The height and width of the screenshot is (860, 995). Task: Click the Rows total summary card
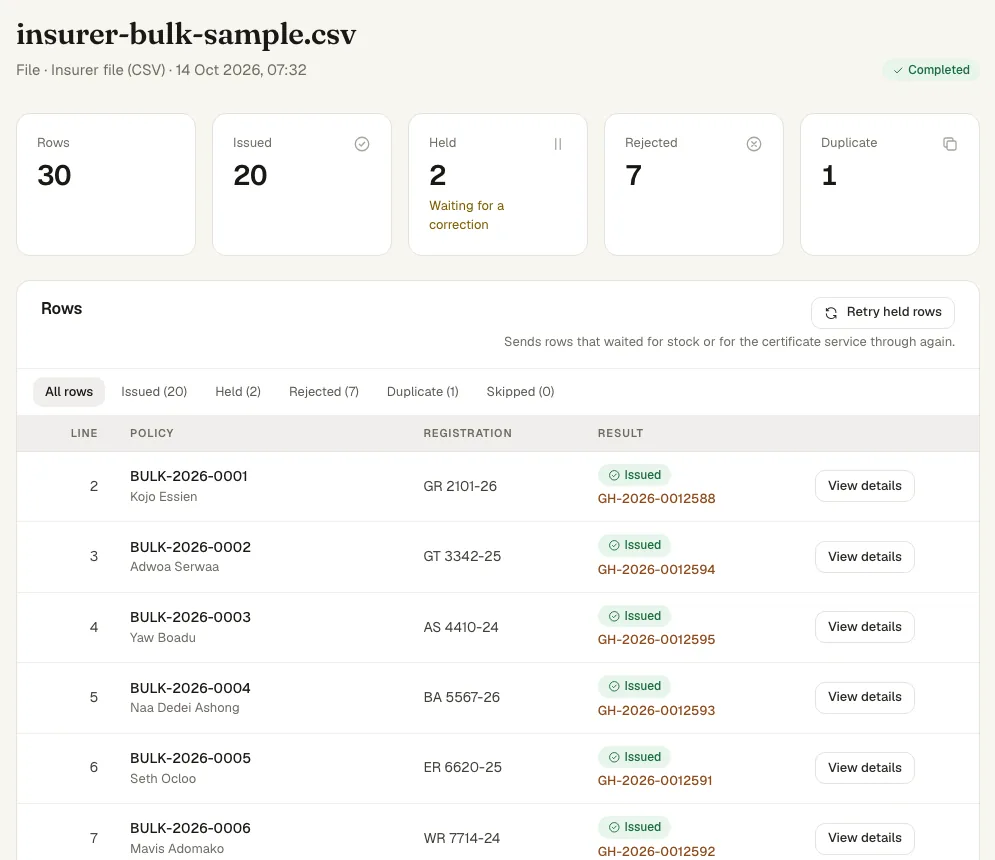pos(106,185)
